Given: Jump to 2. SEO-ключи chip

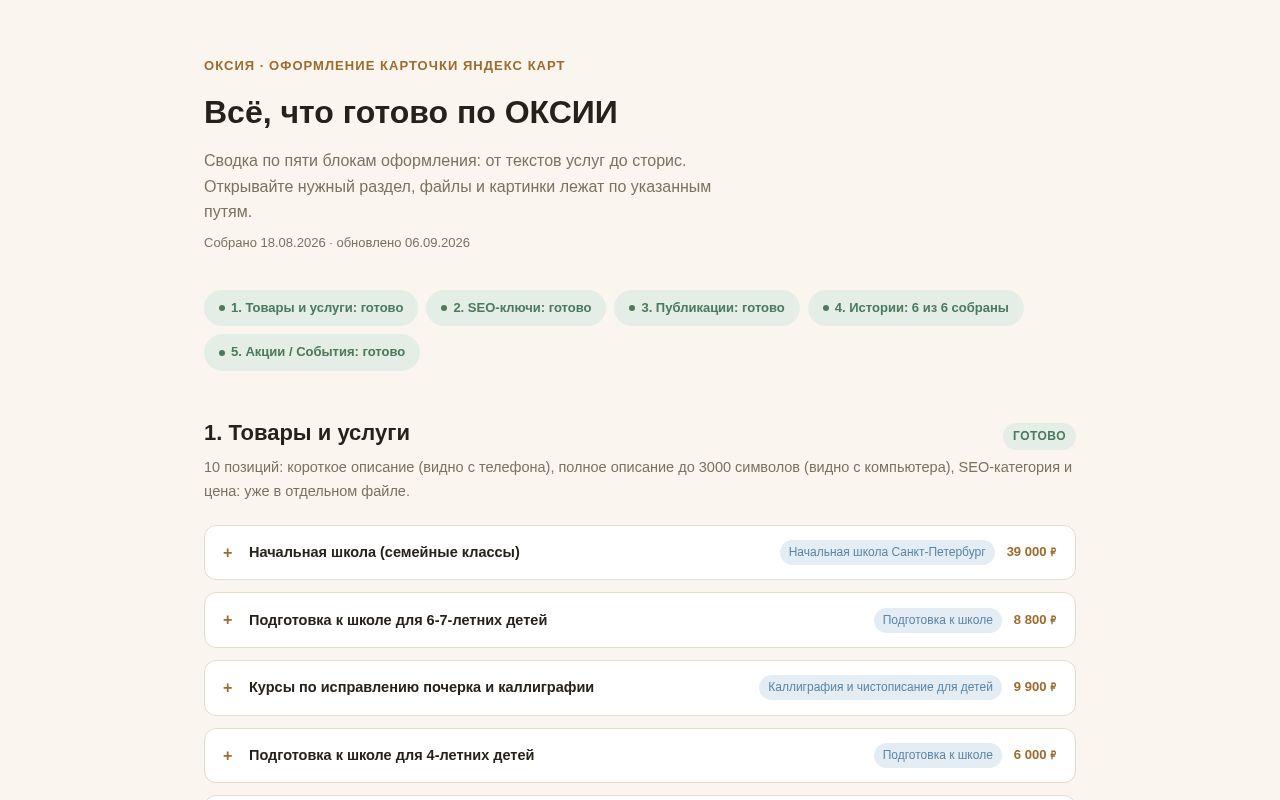Looking at the screenshot, I should pos(516,308).
